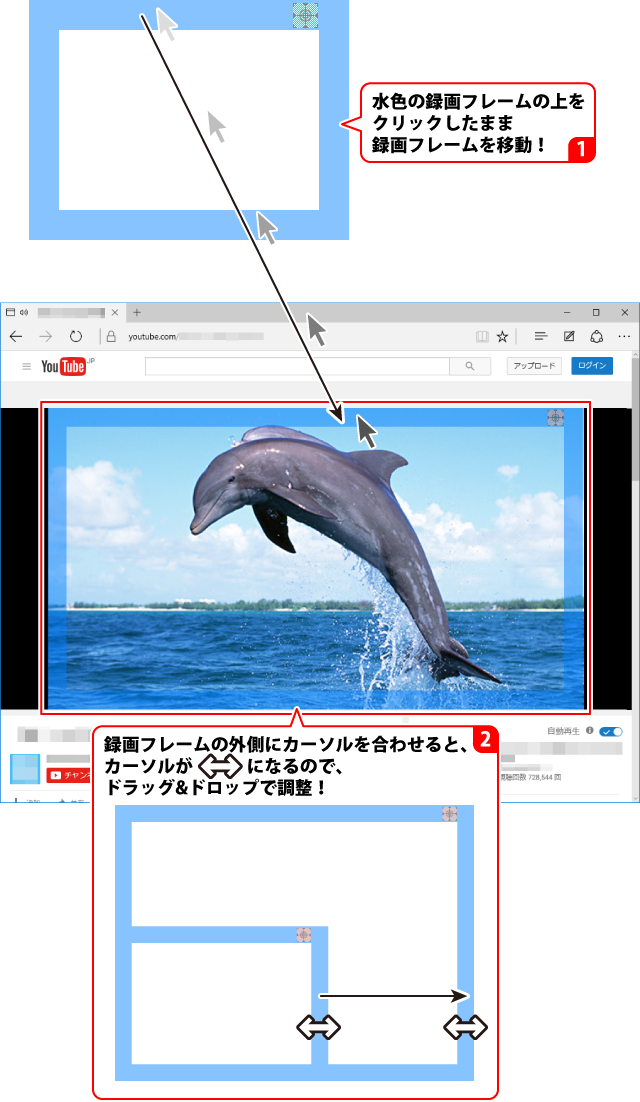
Task: Close the current browser tab
Action: [115, 312]
